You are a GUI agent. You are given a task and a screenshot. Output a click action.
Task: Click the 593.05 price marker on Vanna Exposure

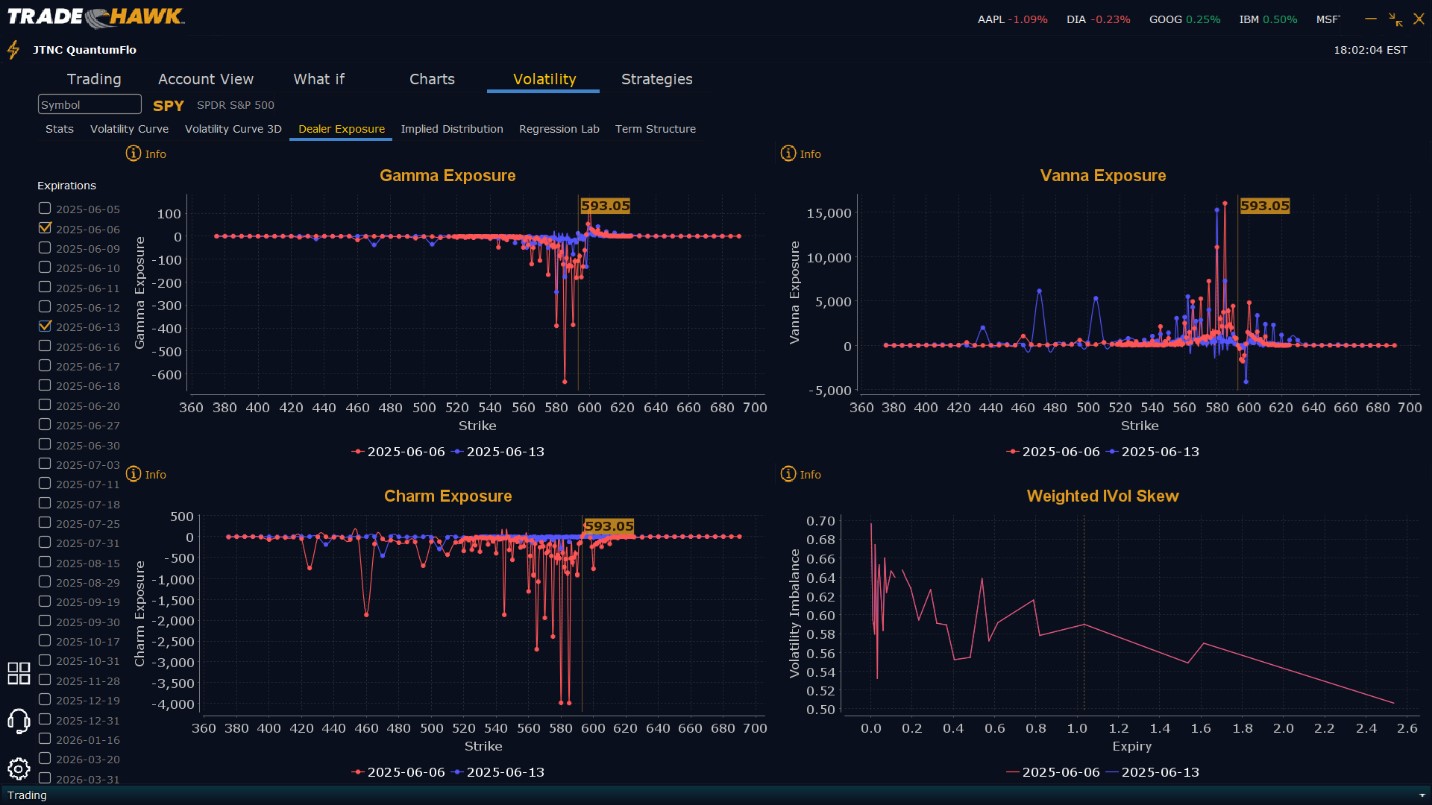(x=1265, y=206)
